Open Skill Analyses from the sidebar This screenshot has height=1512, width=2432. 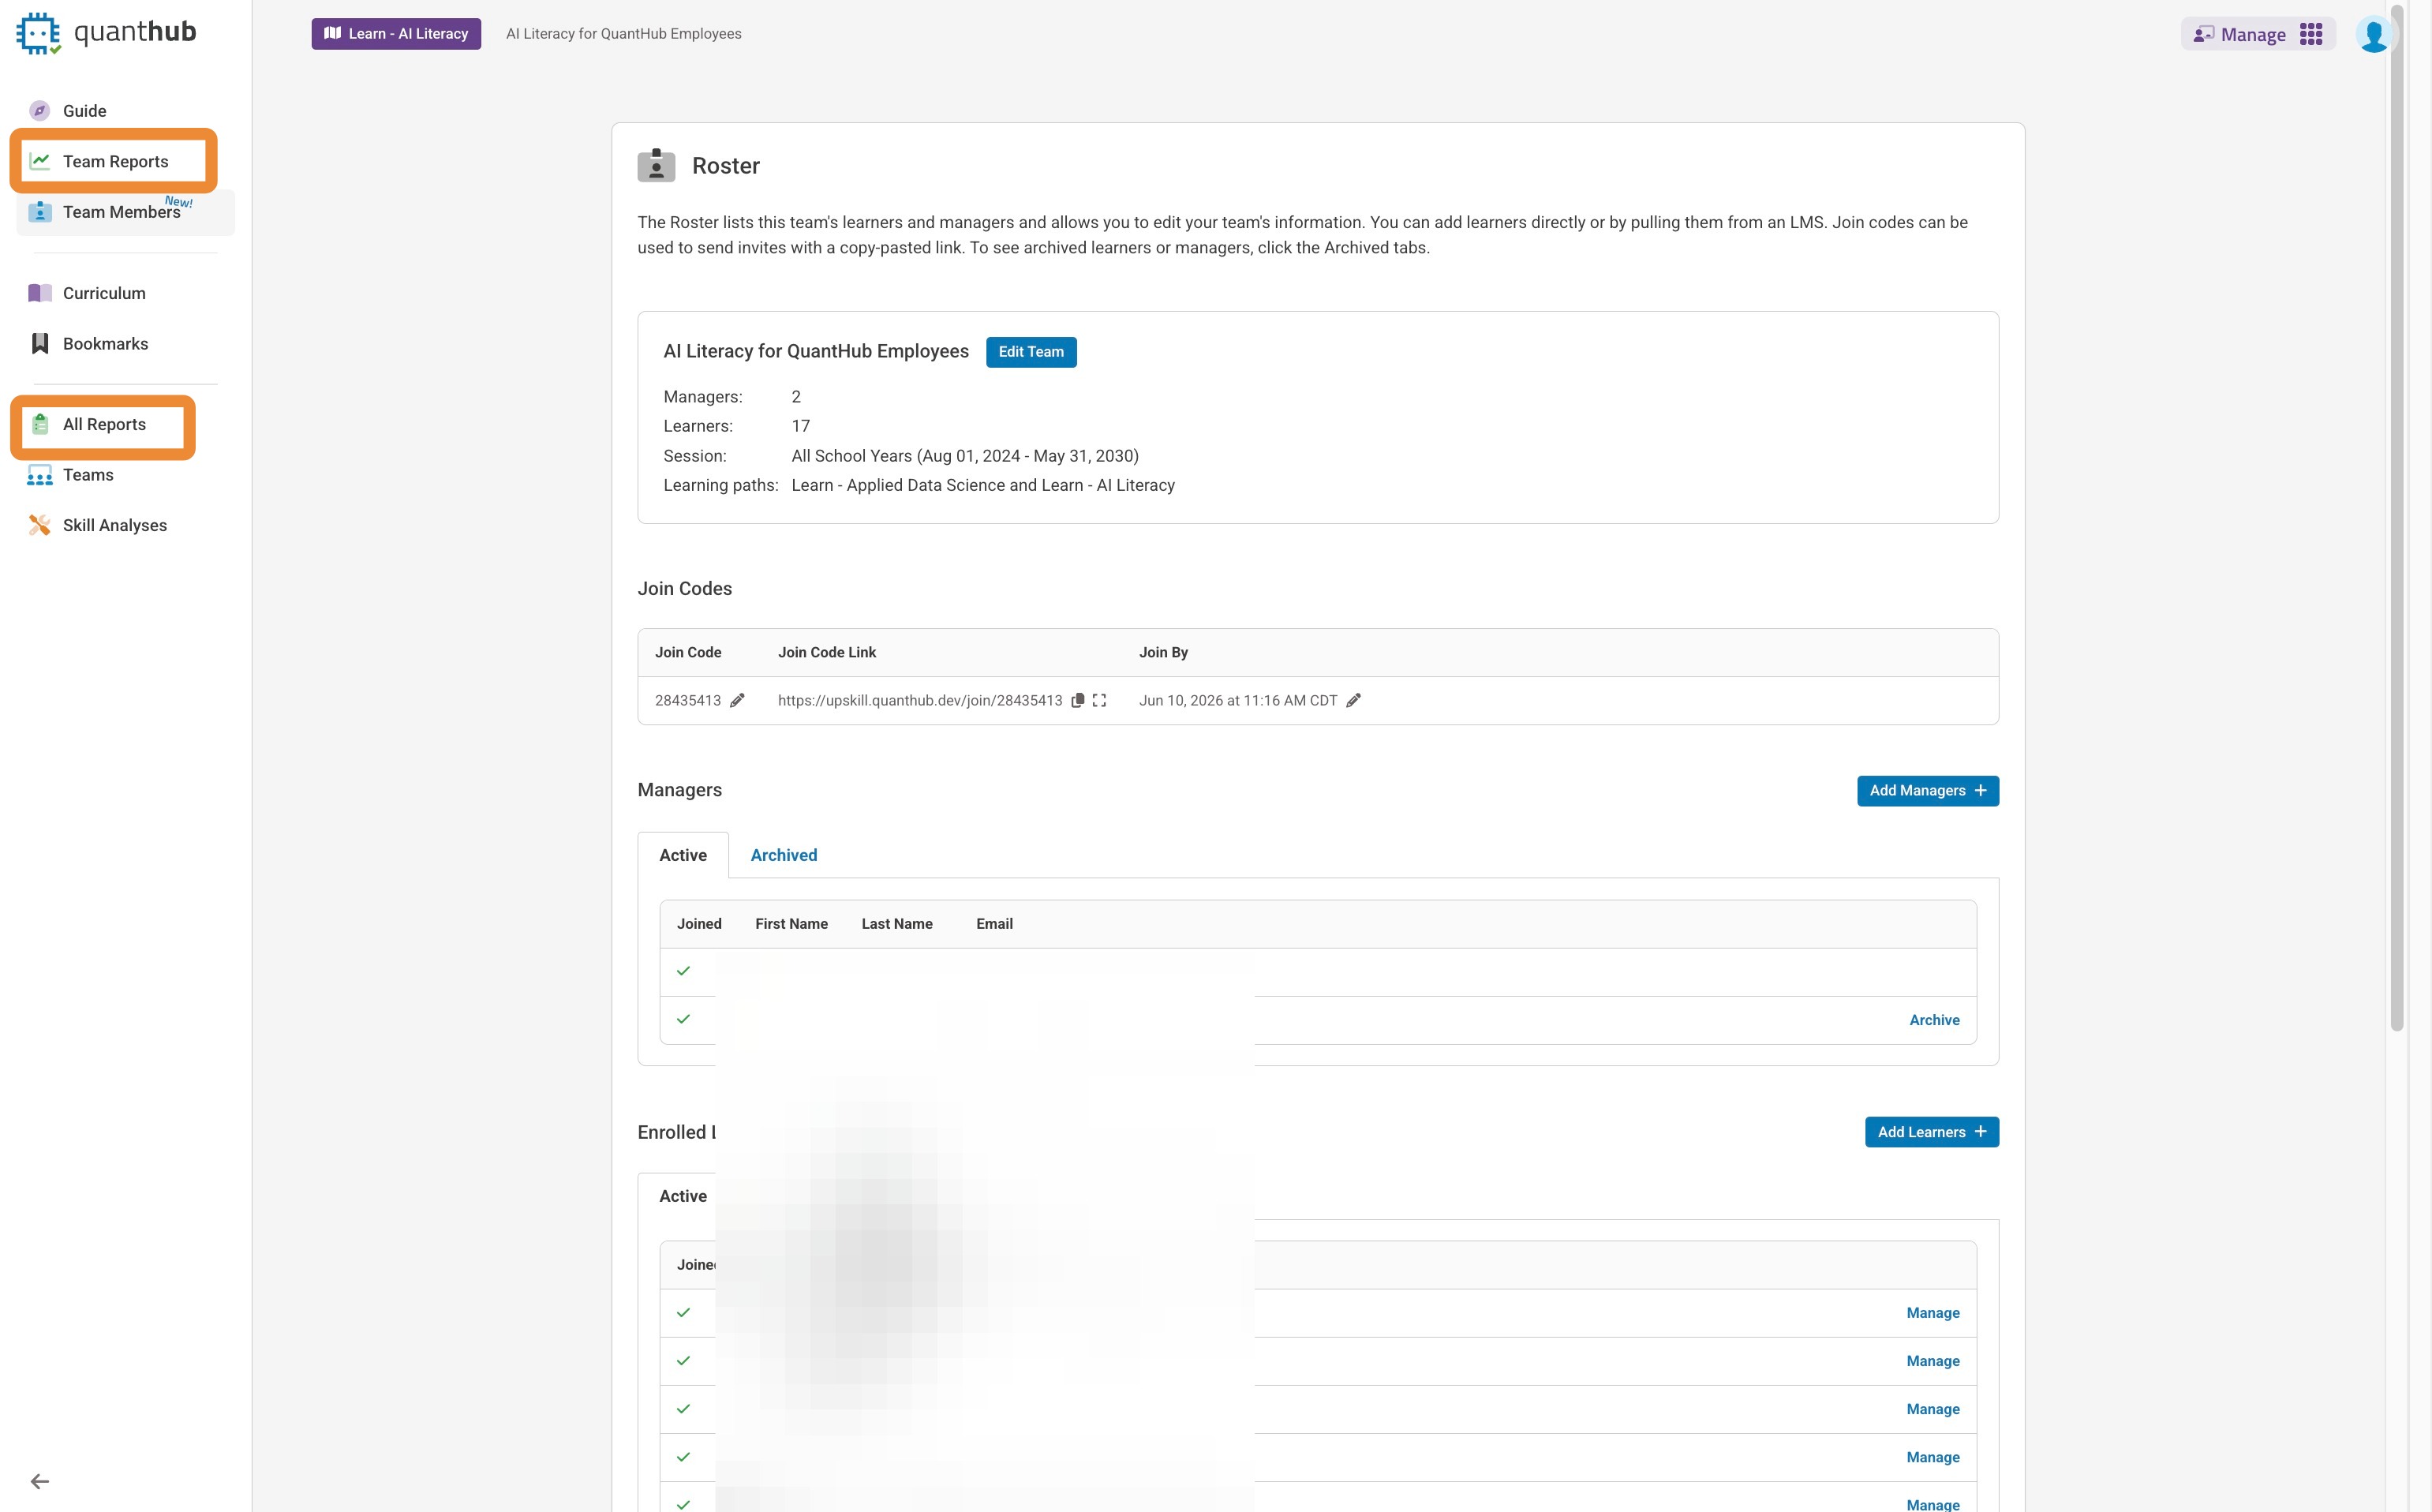pos(114,525)
